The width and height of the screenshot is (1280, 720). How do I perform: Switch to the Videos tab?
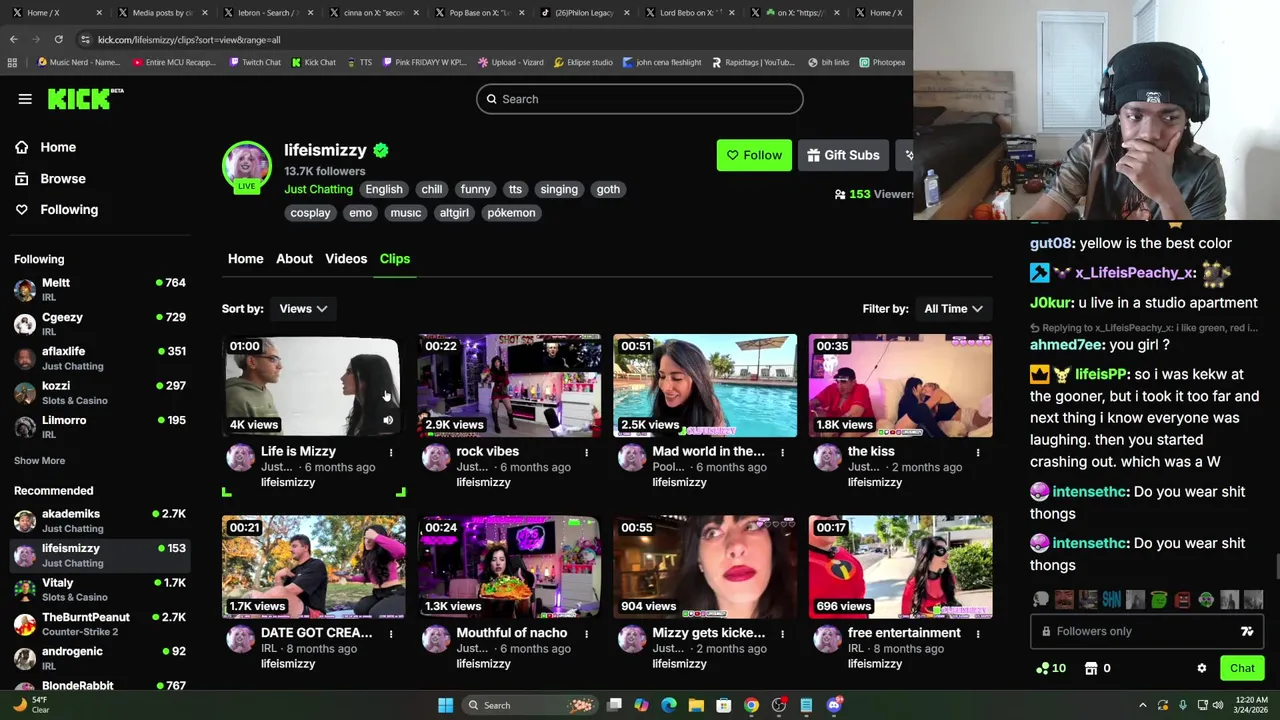tap(346, 259)
